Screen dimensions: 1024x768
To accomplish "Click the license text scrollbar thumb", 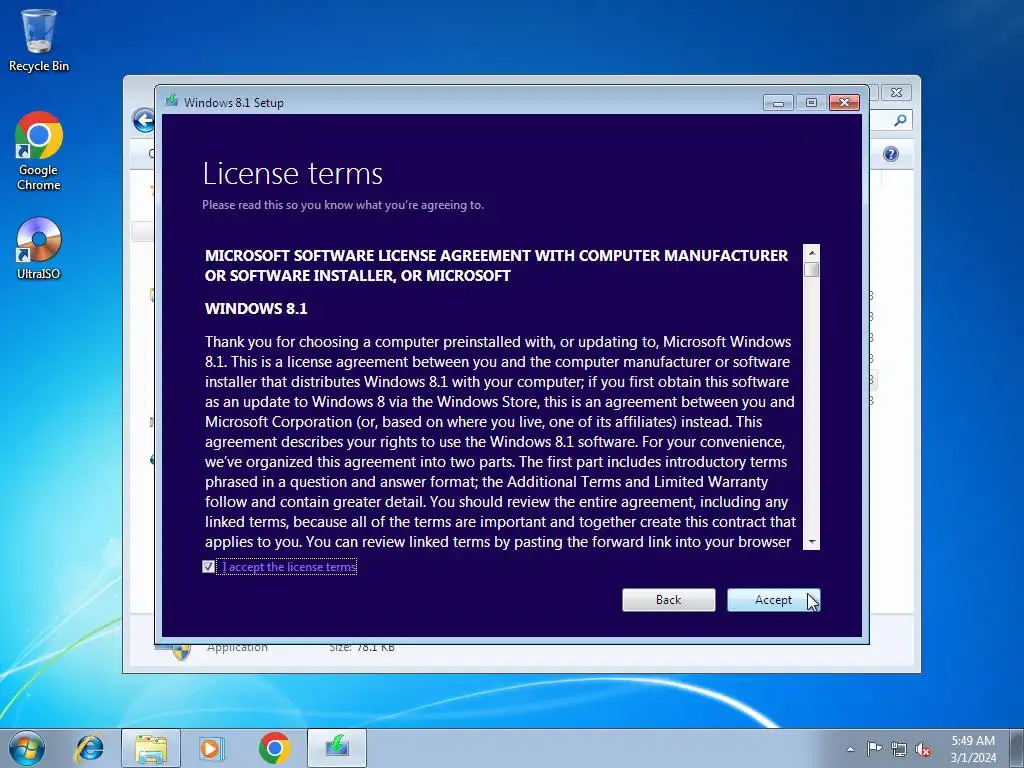I will [812, 270].
